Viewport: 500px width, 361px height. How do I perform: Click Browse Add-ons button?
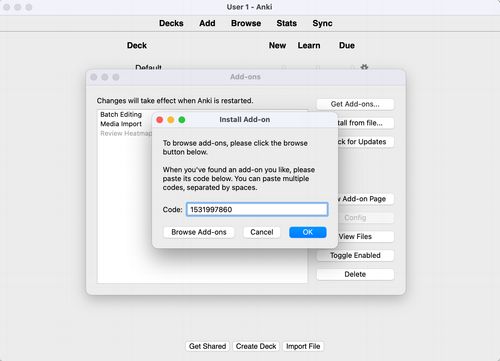[x=199, y=232]
